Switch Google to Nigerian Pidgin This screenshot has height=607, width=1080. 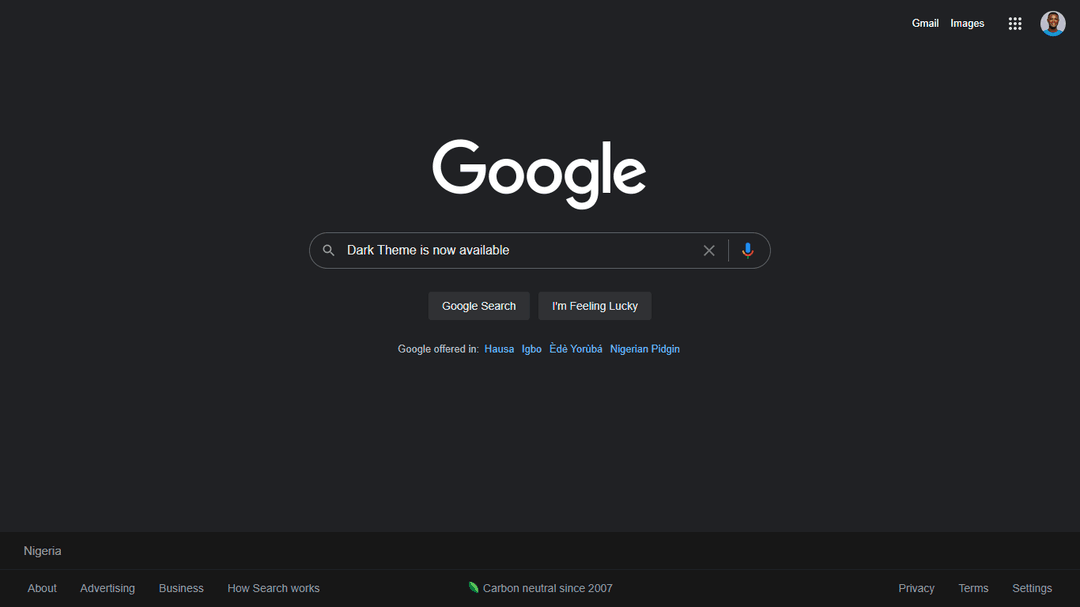(x=645, y=349)
